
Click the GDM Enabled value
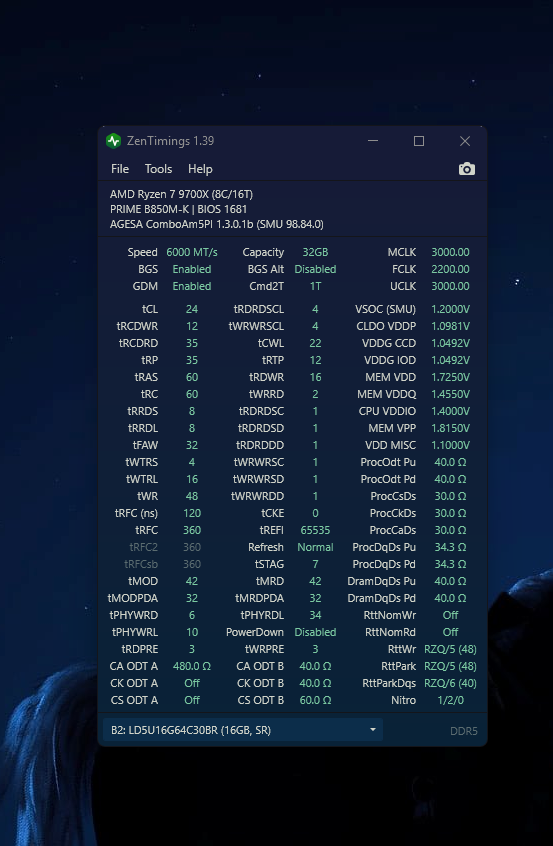[192, 286]
